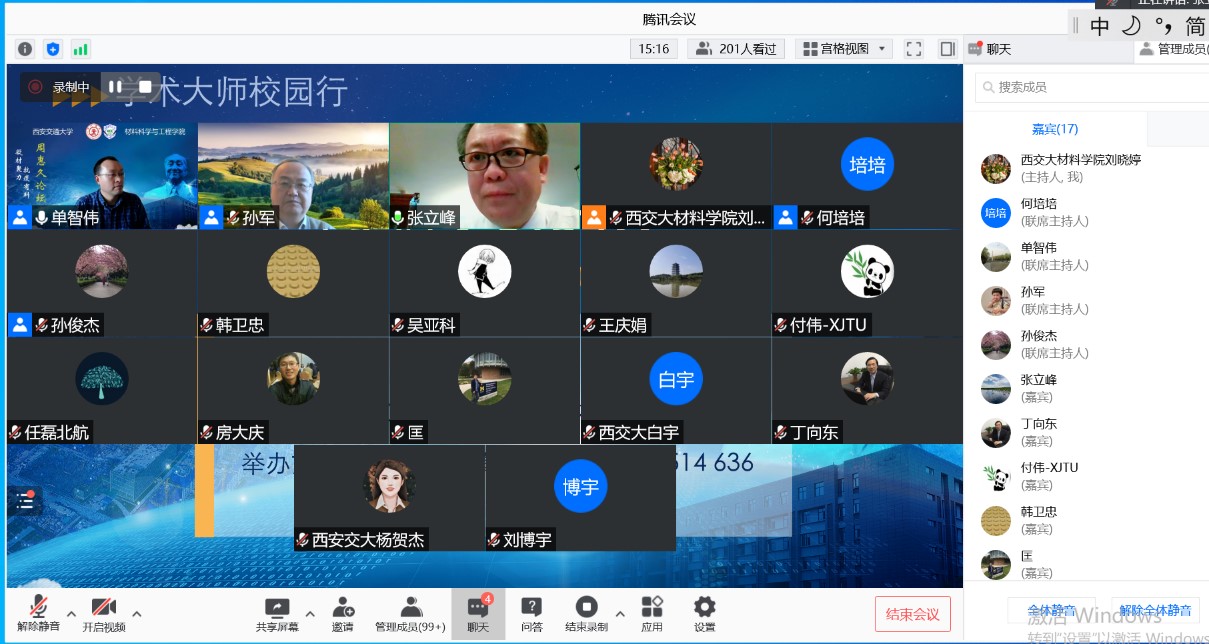Expand the arrow beside 共享屏幕
The image size is (1209, 644).
310,614
